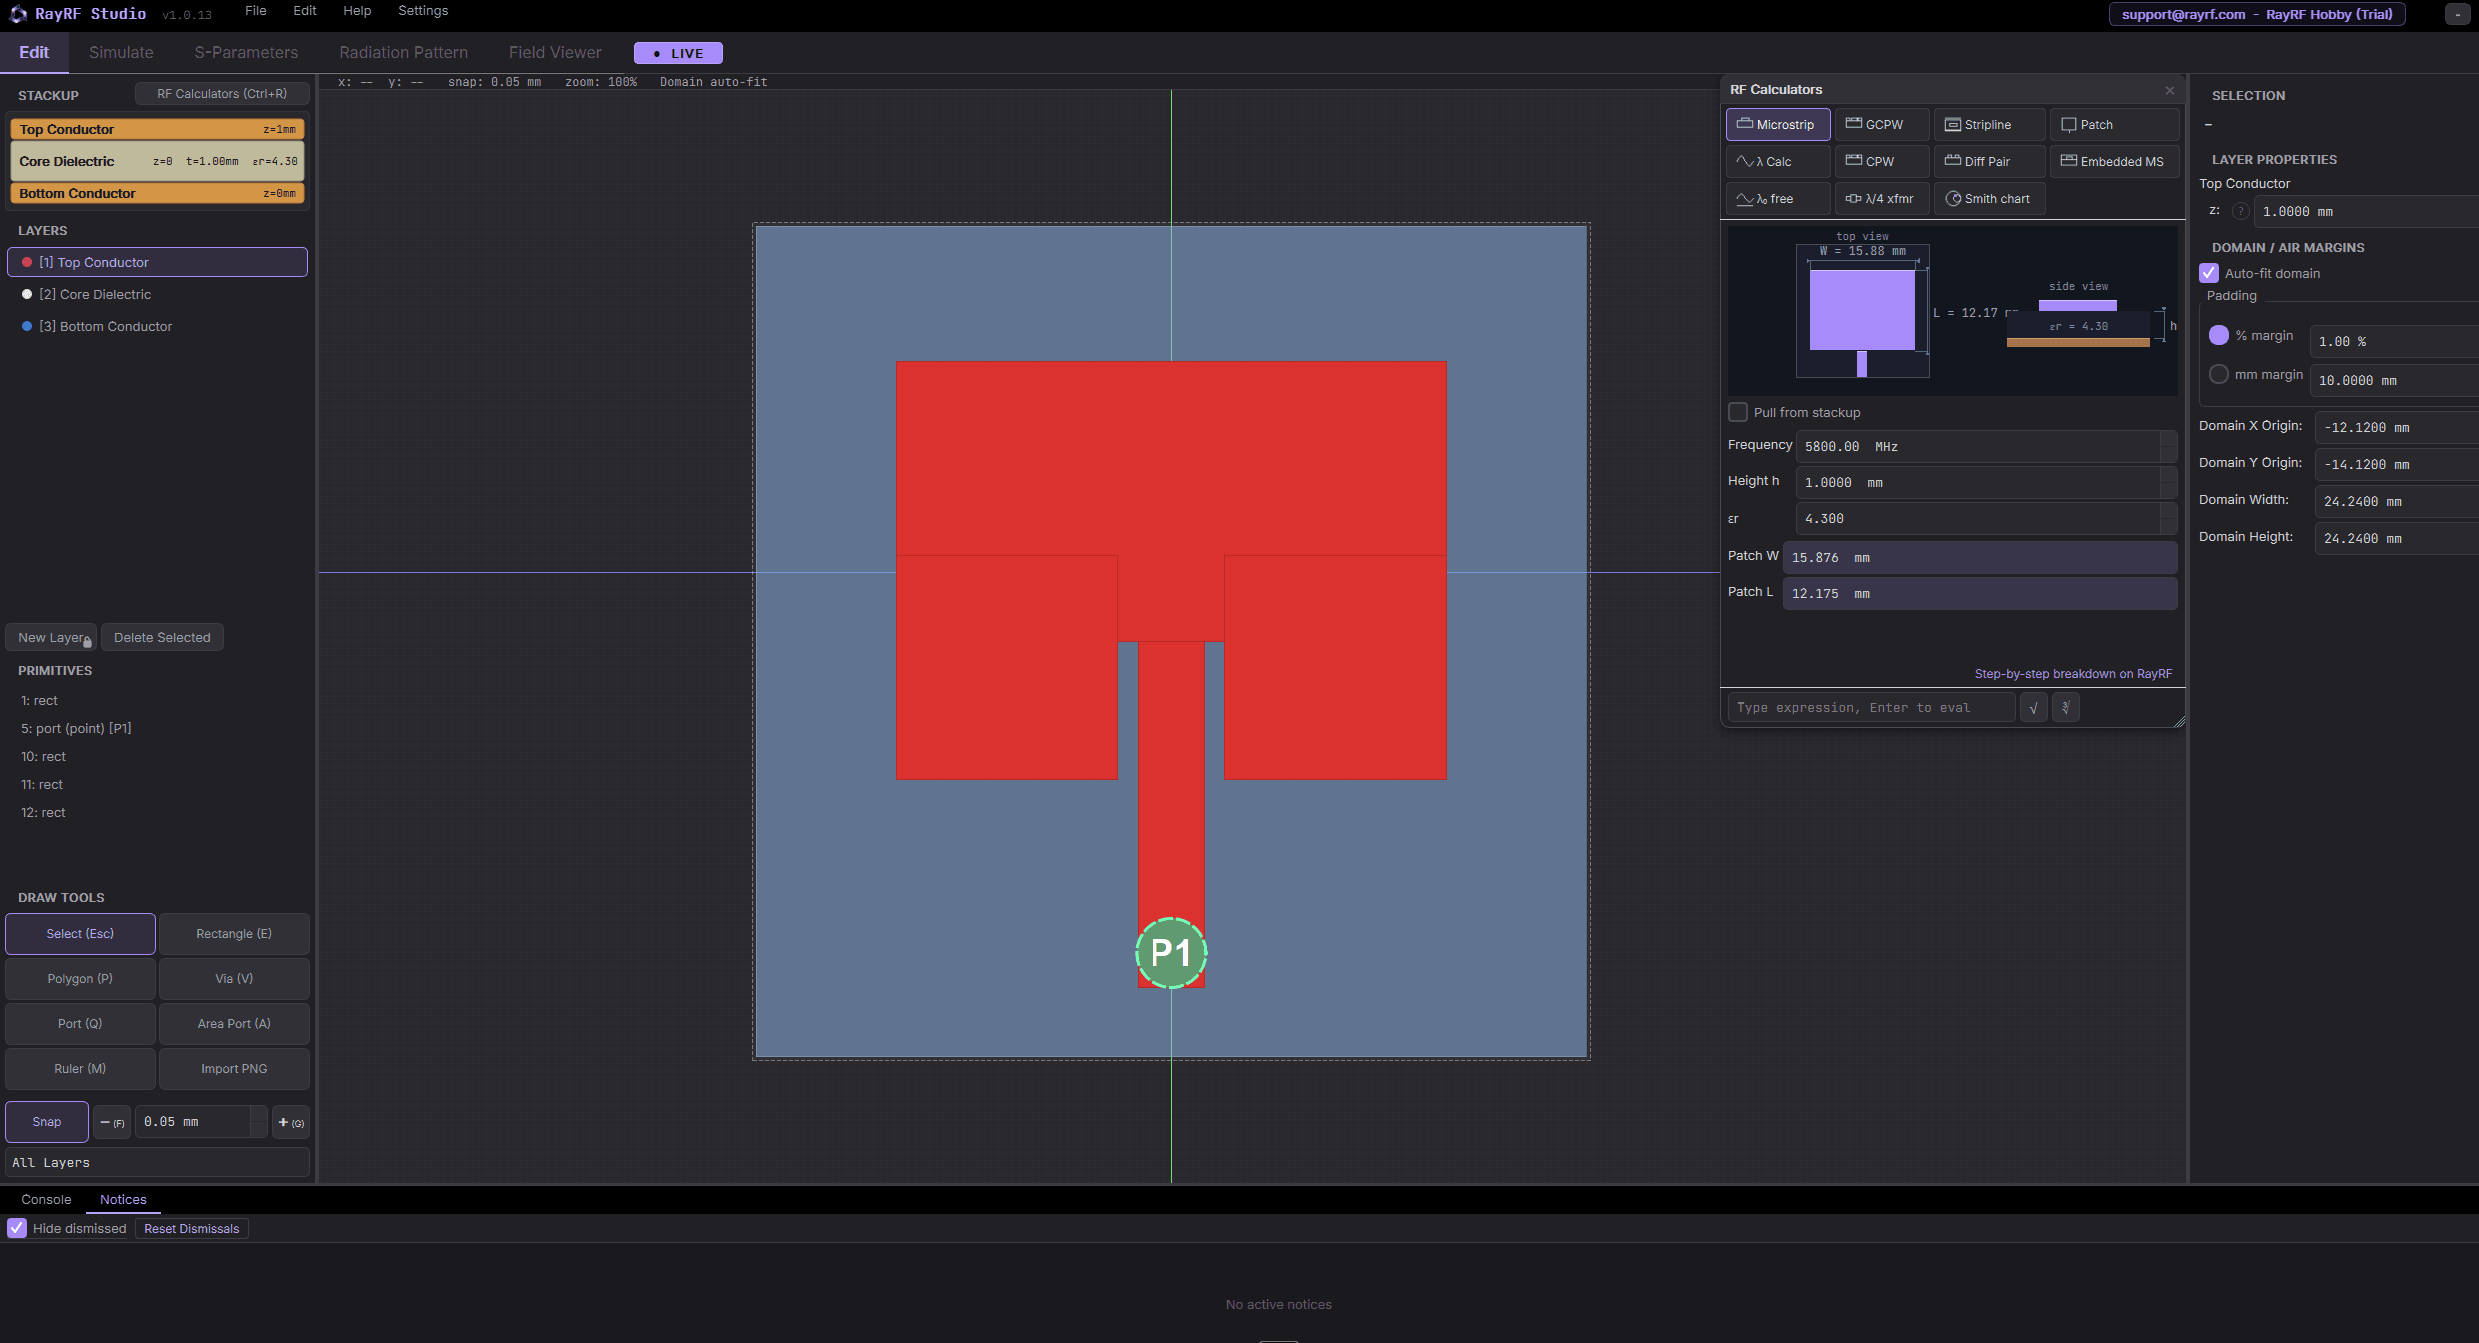Click the Frequency field stepper
The height and width of the screenshot is (1343, 2479).
[2168, 446]
